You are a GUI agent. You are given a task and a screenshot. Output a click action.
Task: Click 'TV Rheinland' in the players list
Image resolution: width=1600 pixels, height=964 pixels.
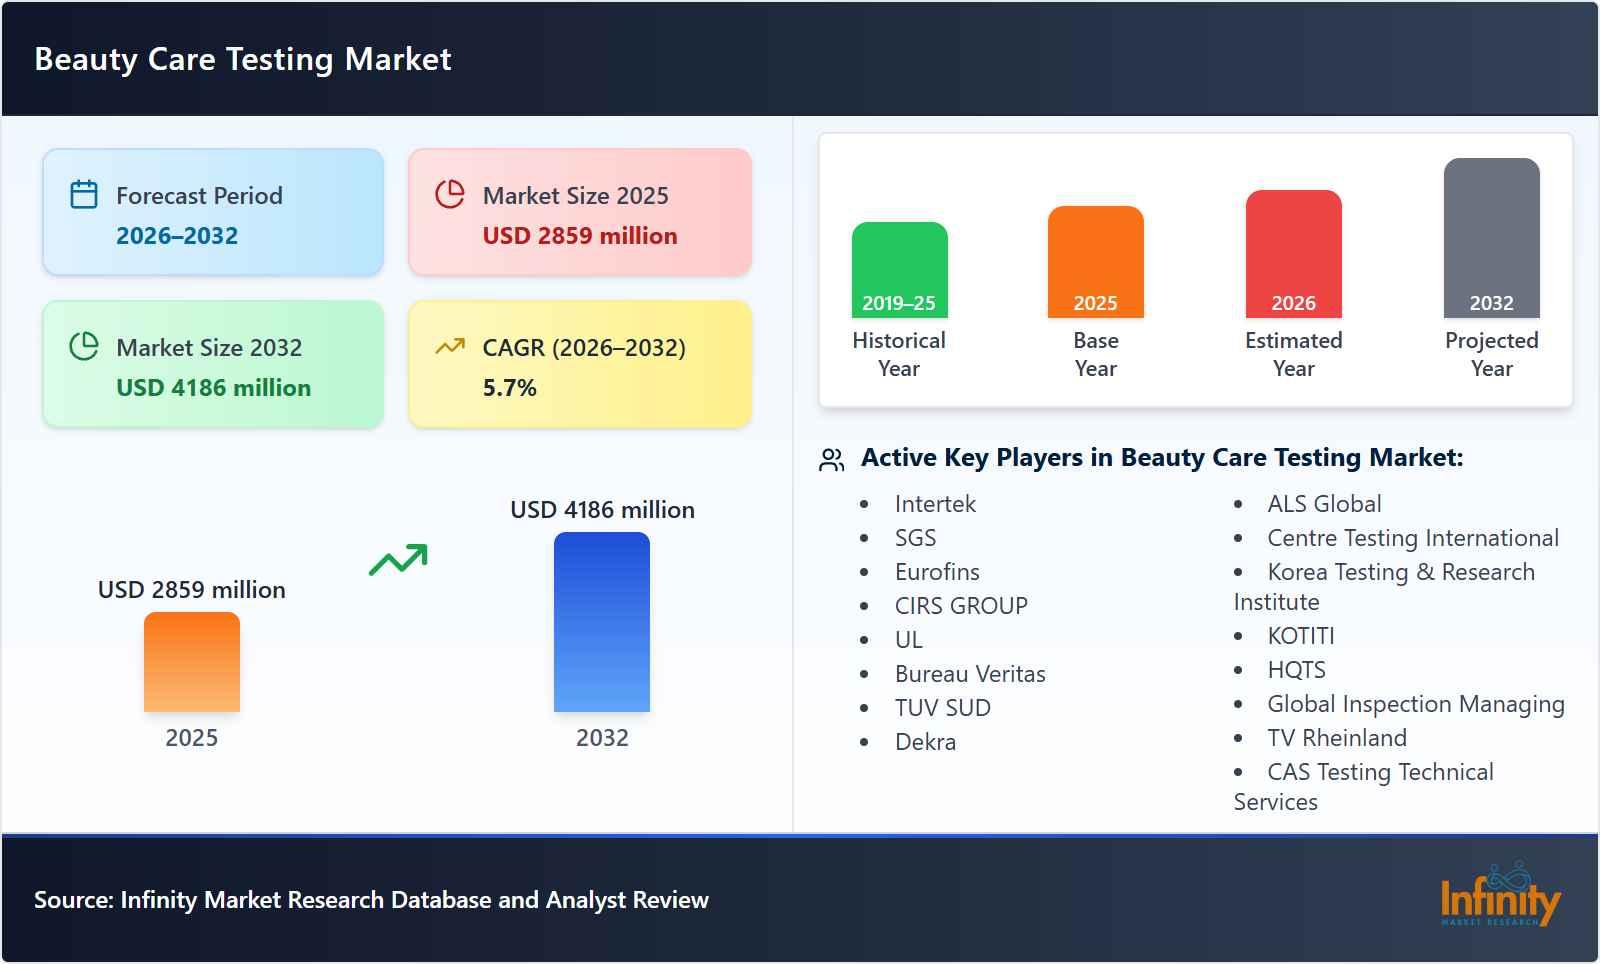pyautogui.click(x=1337, y=738)
